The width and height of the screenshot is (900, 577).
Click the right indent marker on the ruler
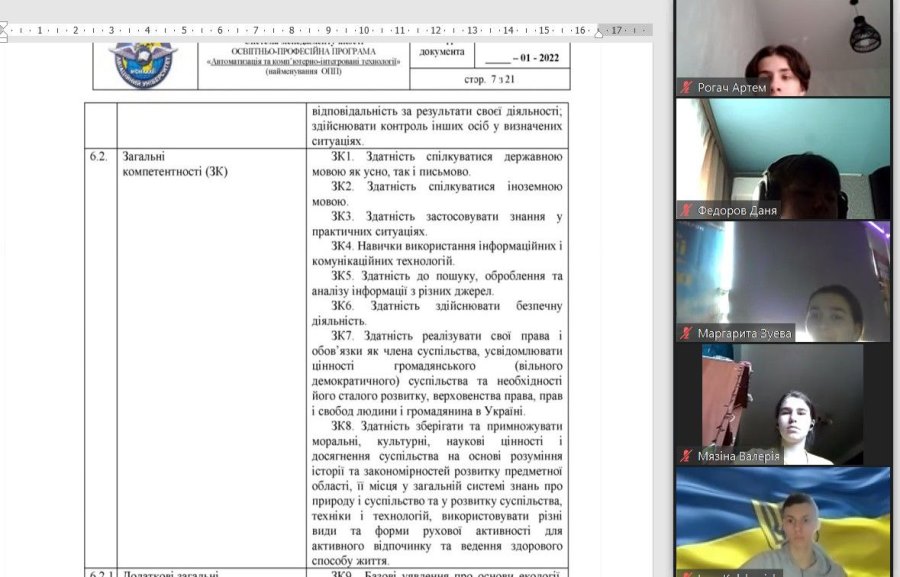pyautogui.click(x=599, y=33)
